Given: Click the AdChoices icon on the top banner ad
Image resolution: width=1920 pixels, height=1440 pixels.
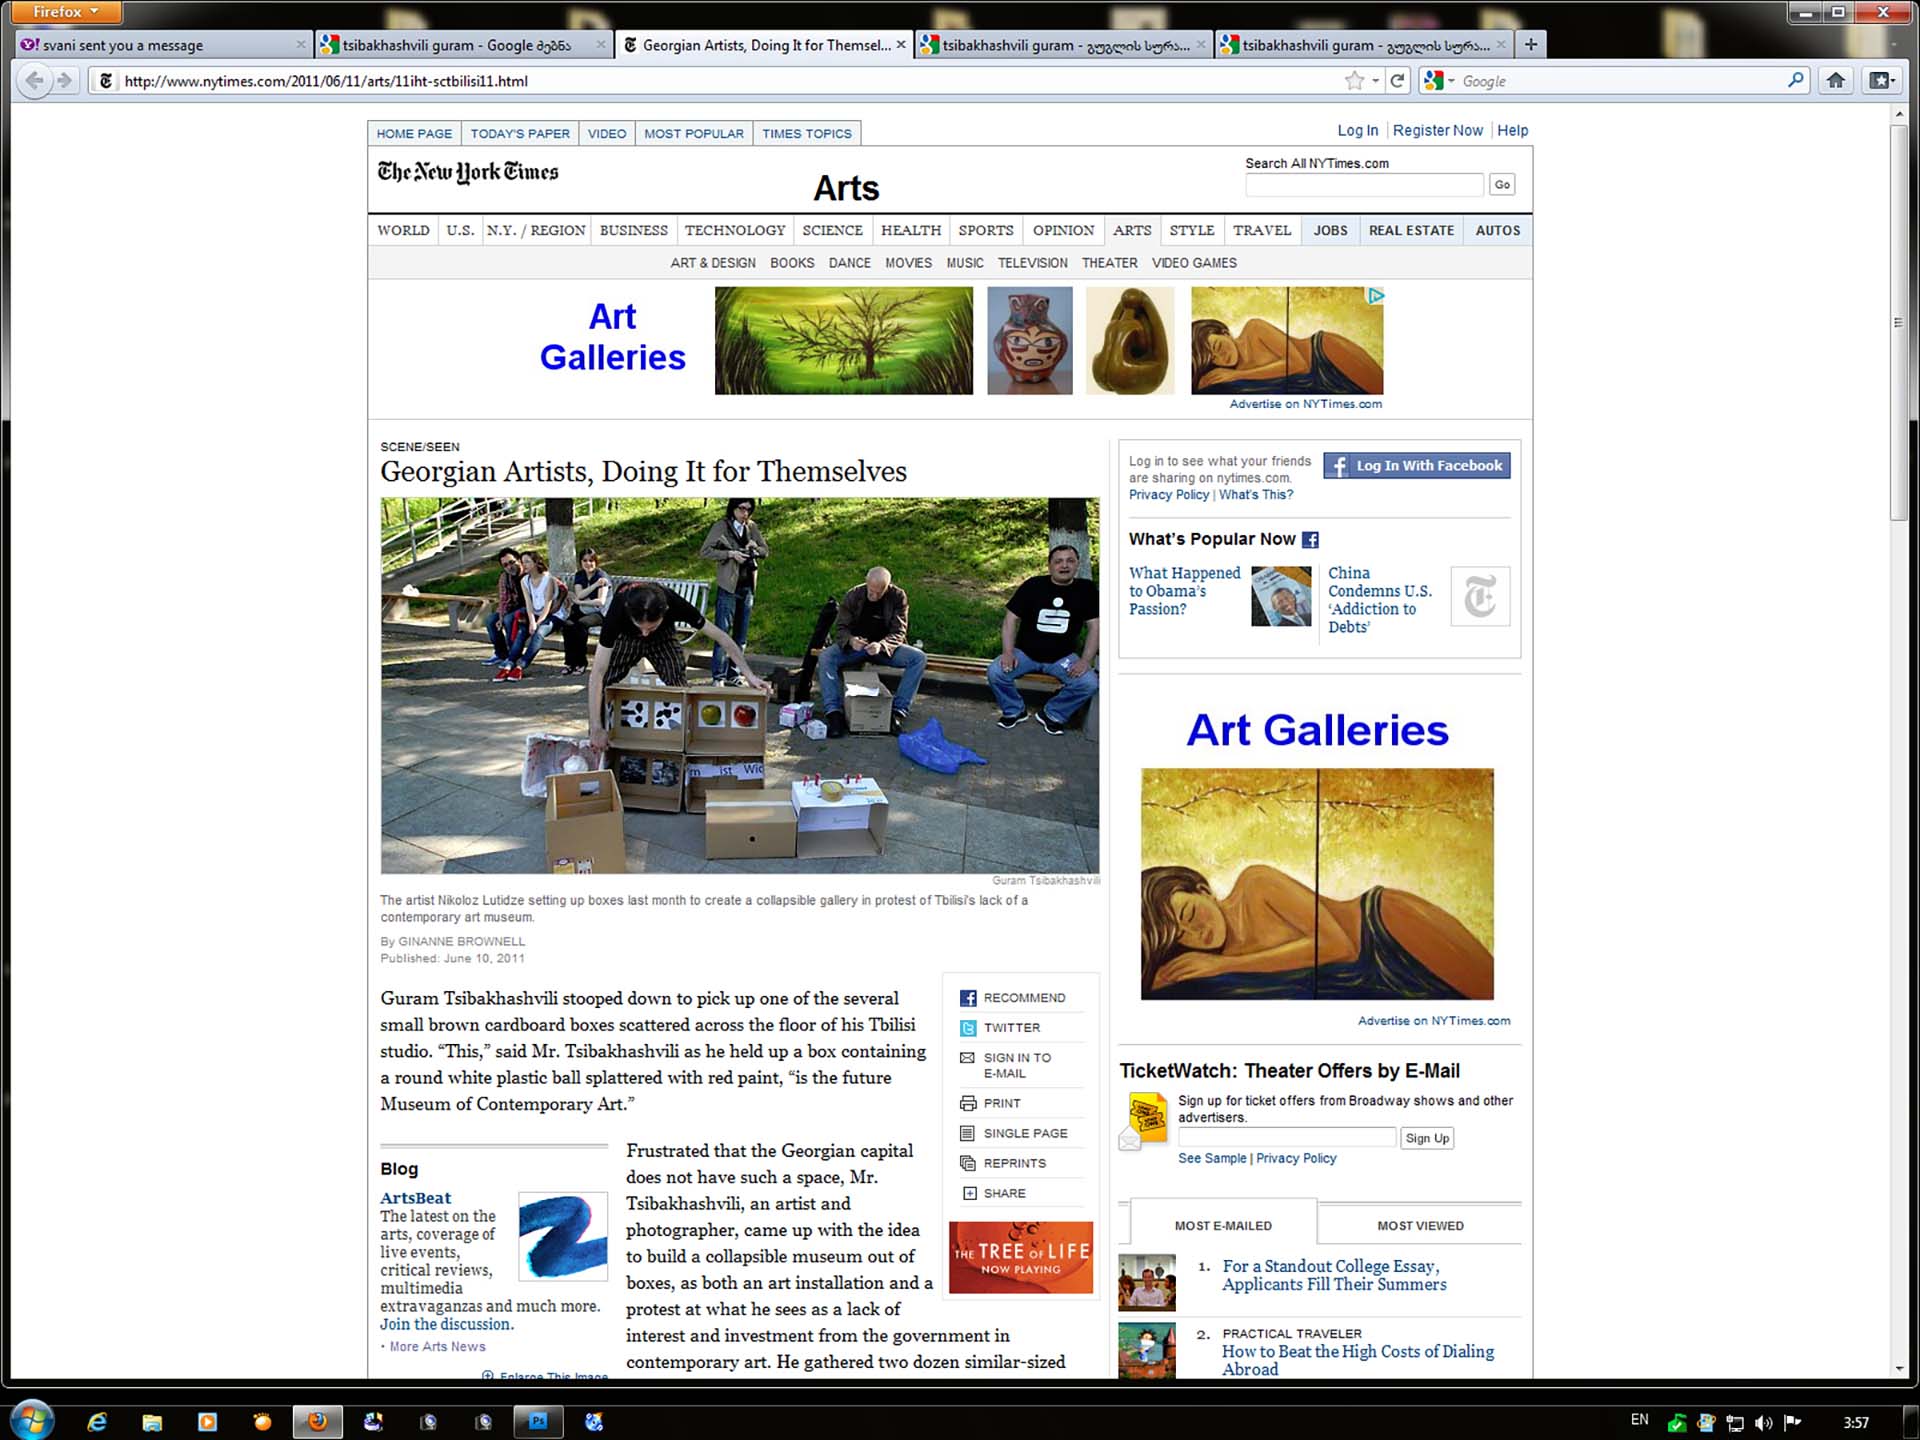Looking at the screenshot, I should (1376, 296).
